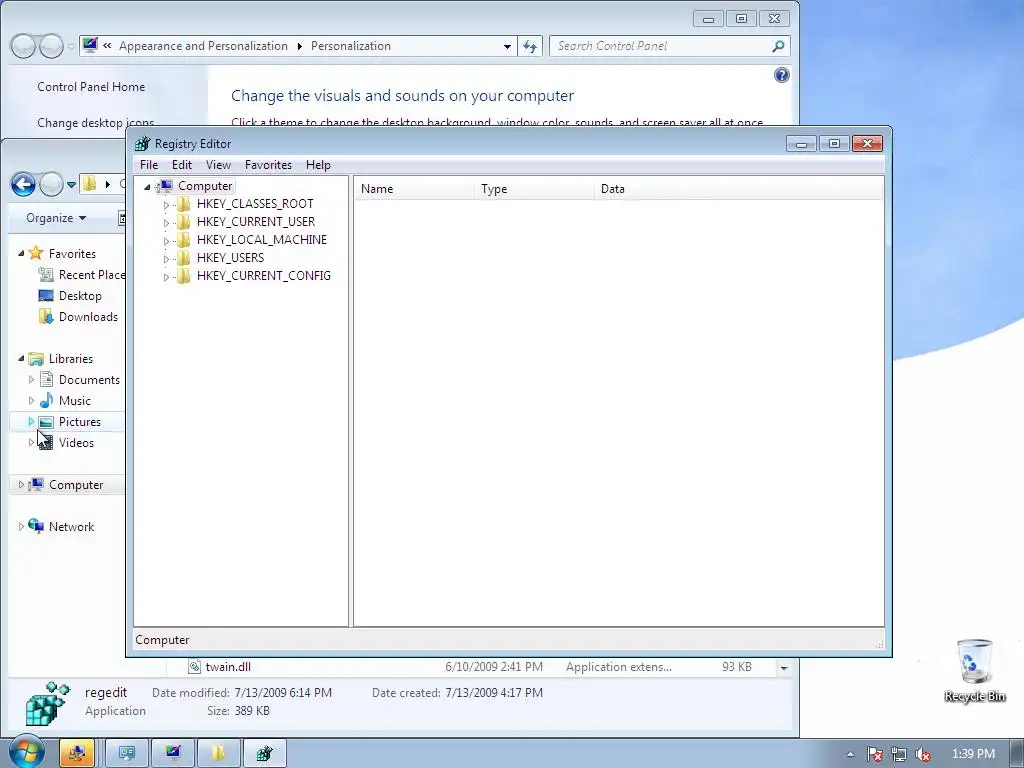Select the HKEY_USERS folder icon
This screenshot has width=1024, height=768.
(184, 258)
